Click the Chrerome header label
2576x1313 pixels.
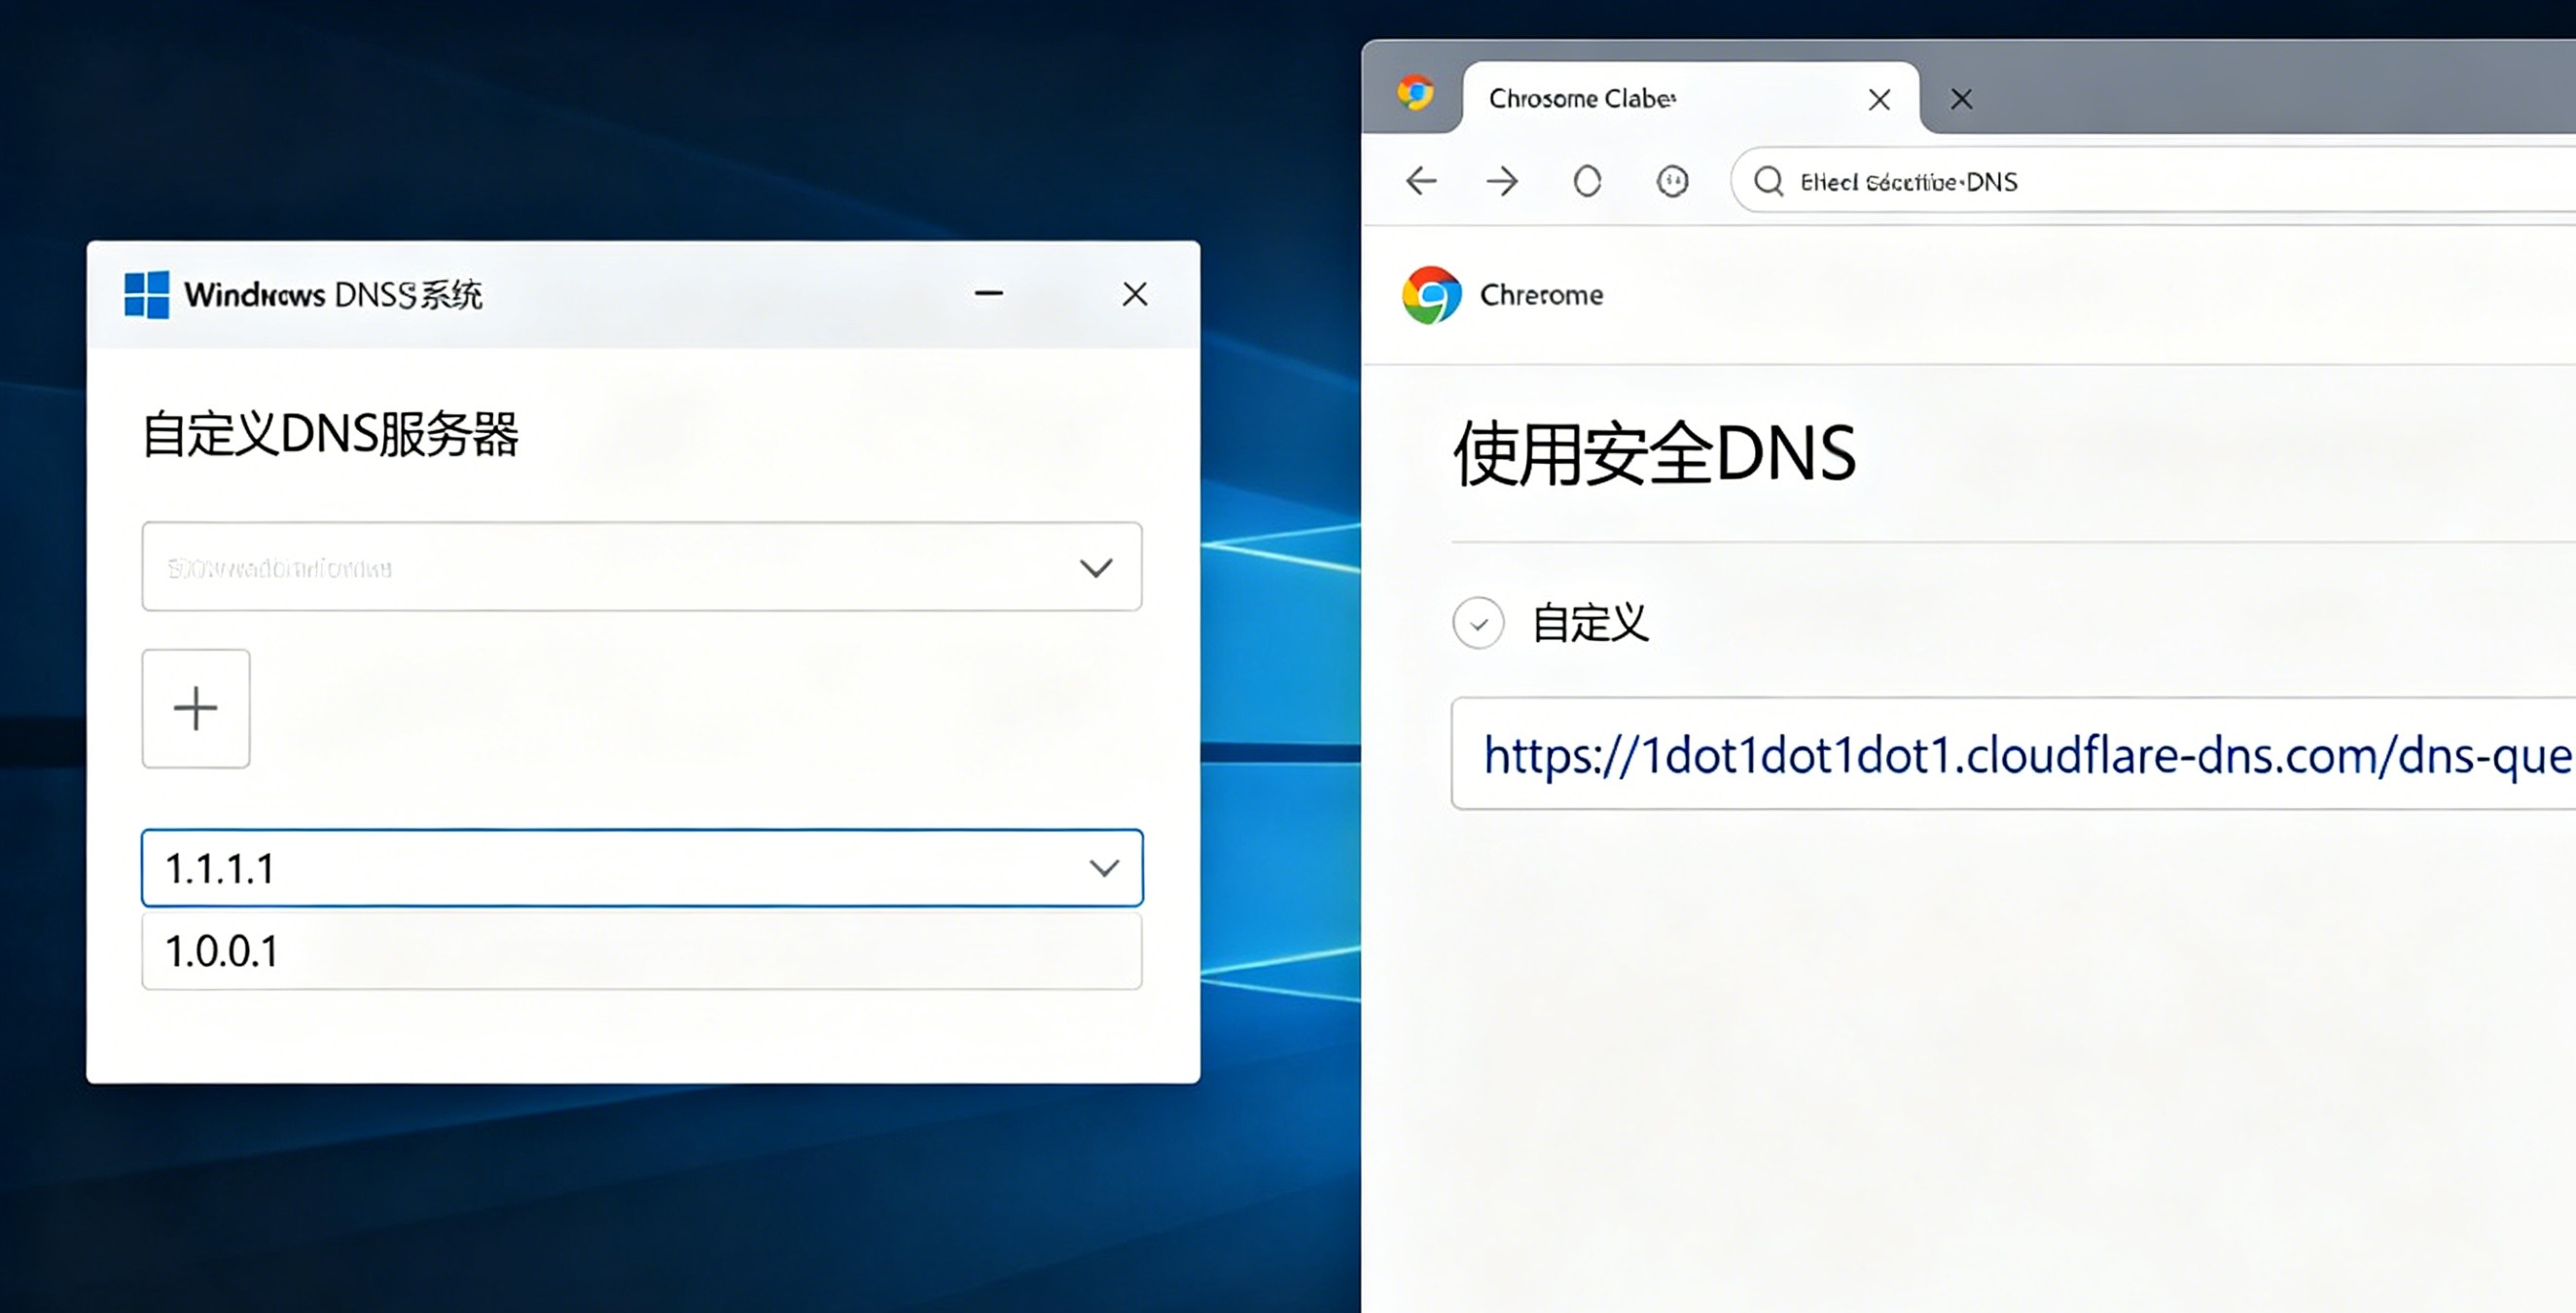1541,295
